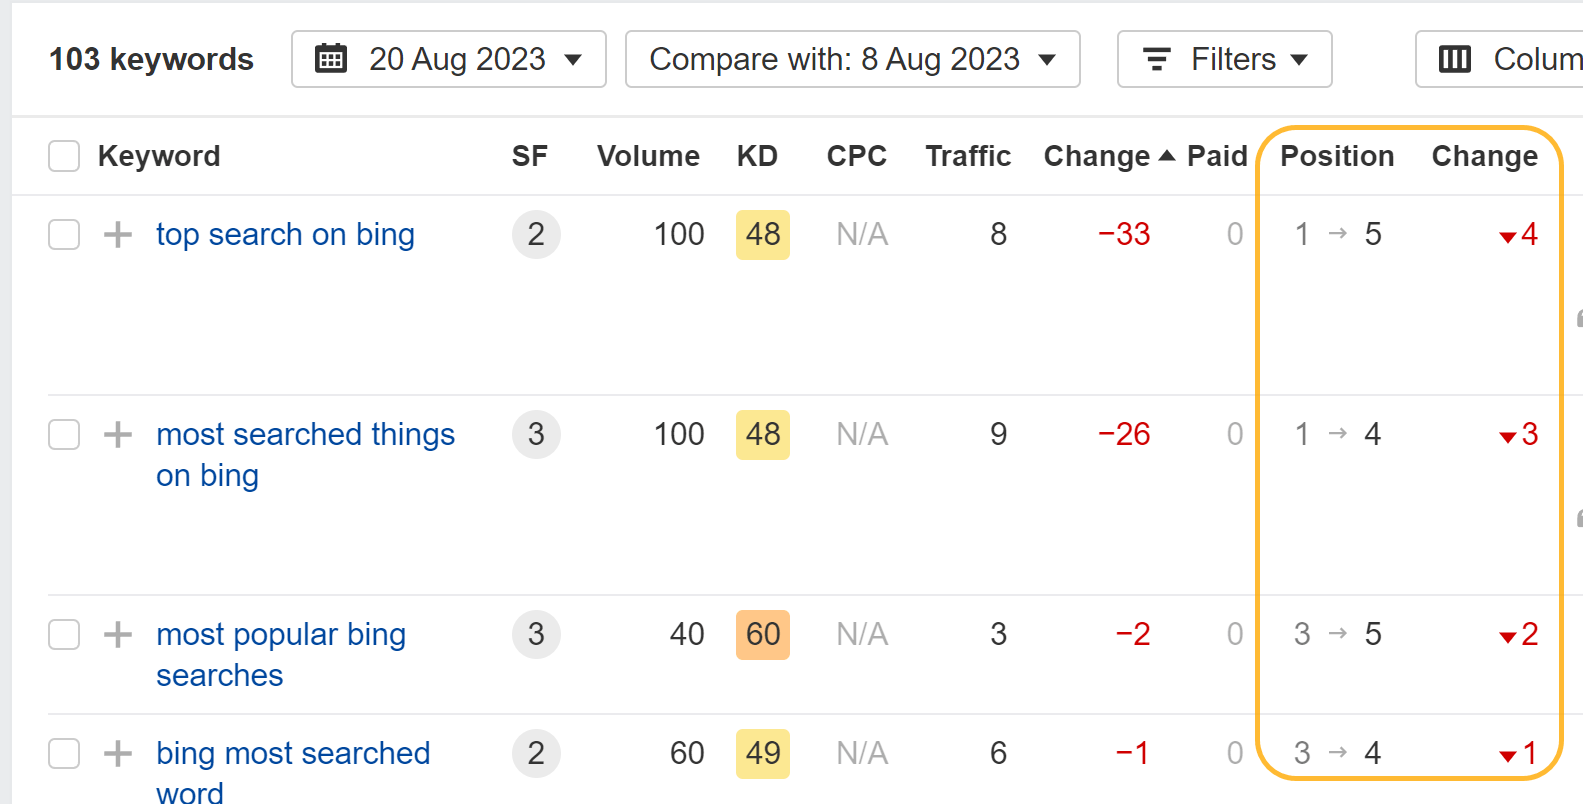Open 'most searched things on bing' keyword link
Image resolution: width=1583 pixels, height=804 pixels.
point(305,434)
